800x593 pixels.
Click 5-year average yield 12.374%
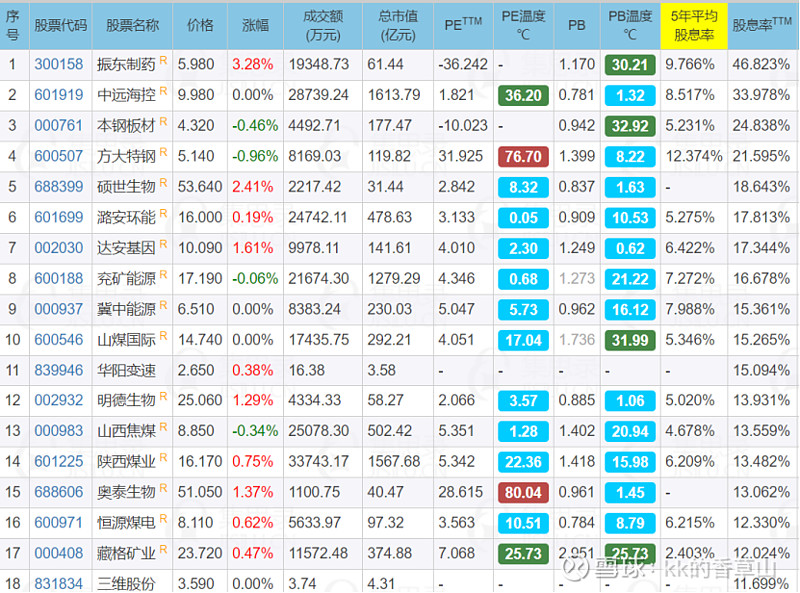(x=694, y=156)
